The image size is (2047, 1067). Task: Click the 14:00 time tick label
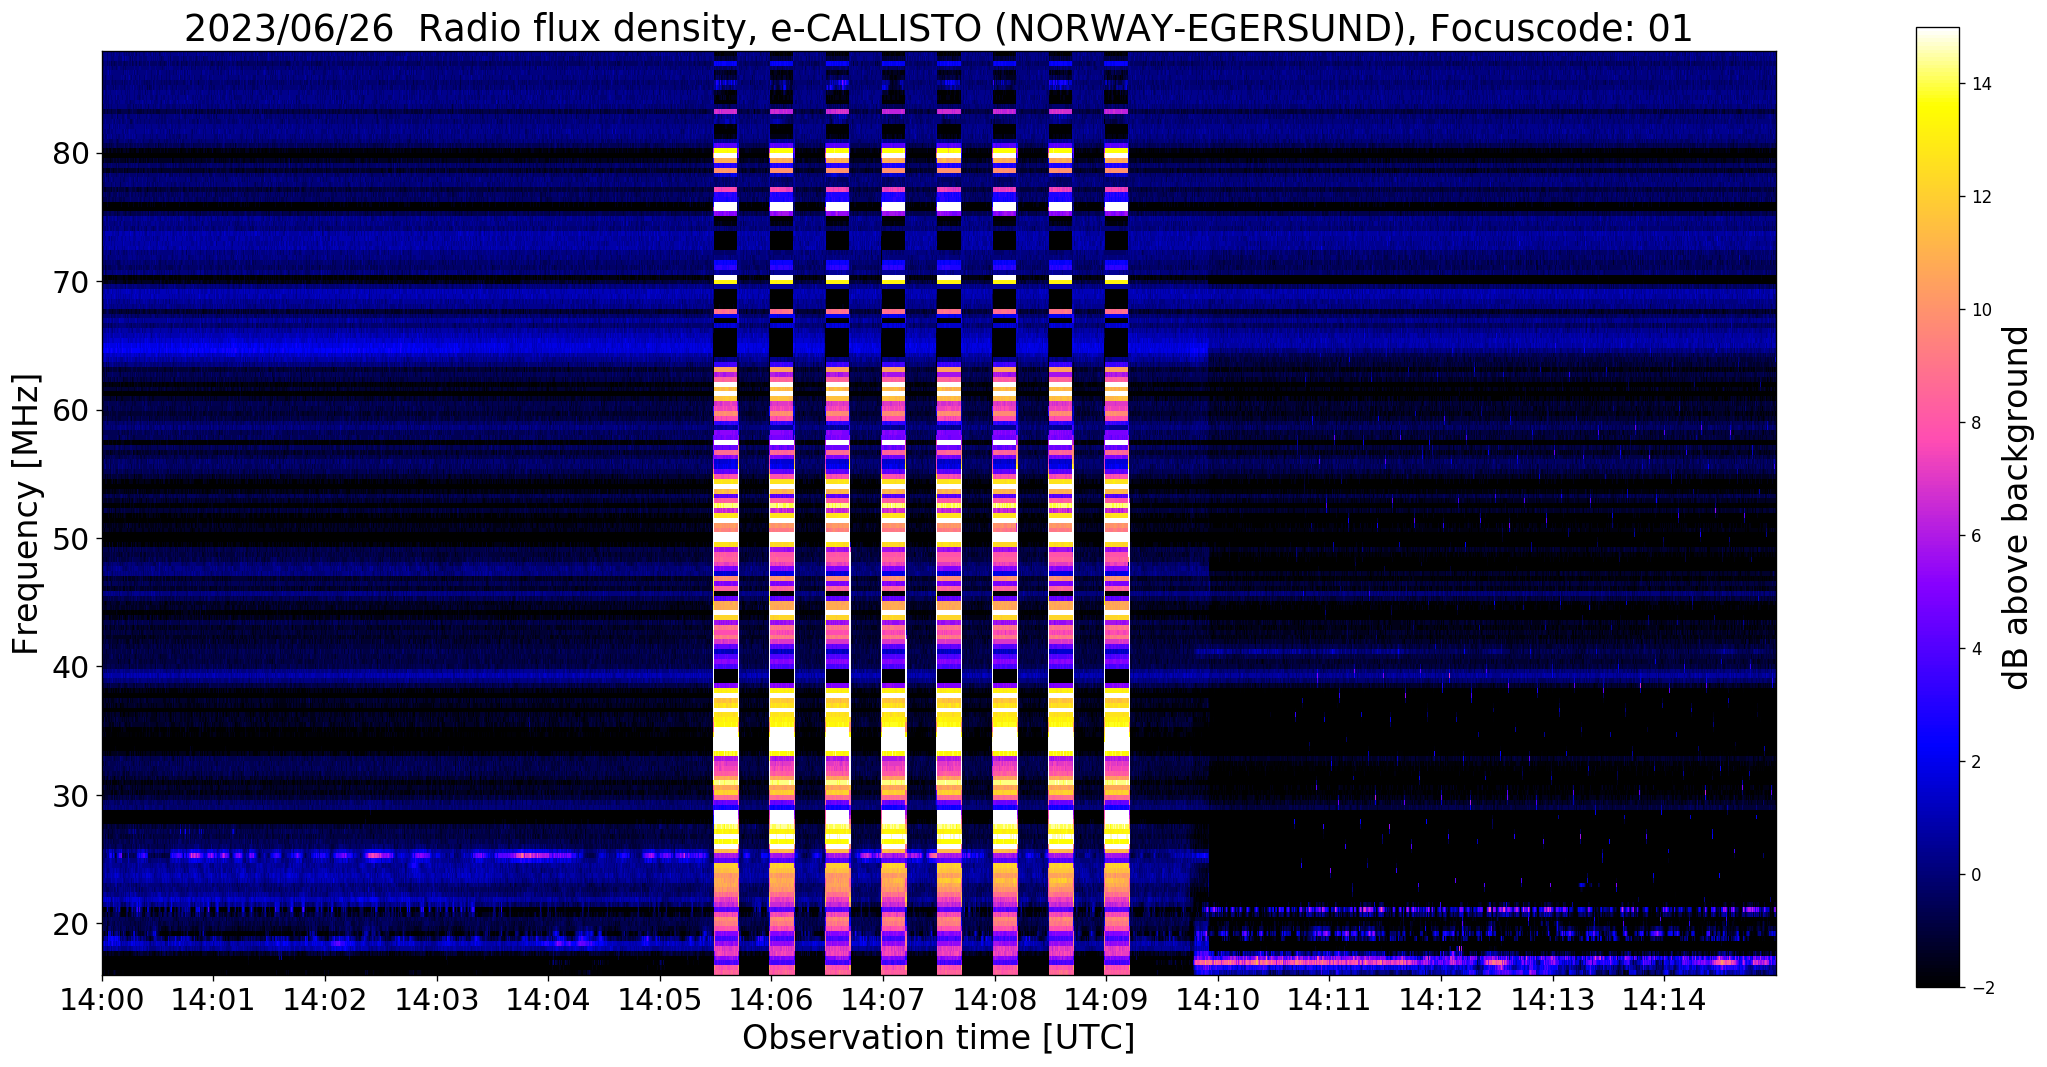coord(102,998)
